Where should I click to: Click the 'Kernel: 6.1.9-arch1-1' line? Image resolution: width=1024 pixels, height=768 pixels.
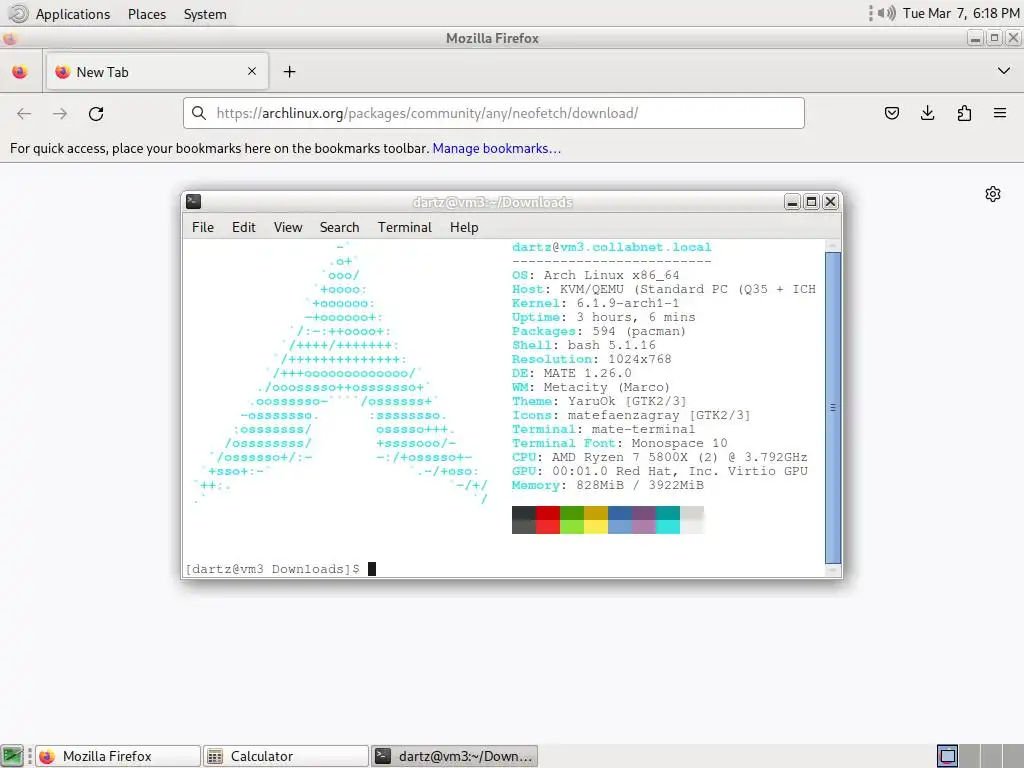pyautogui.click(x=596, y=303)
